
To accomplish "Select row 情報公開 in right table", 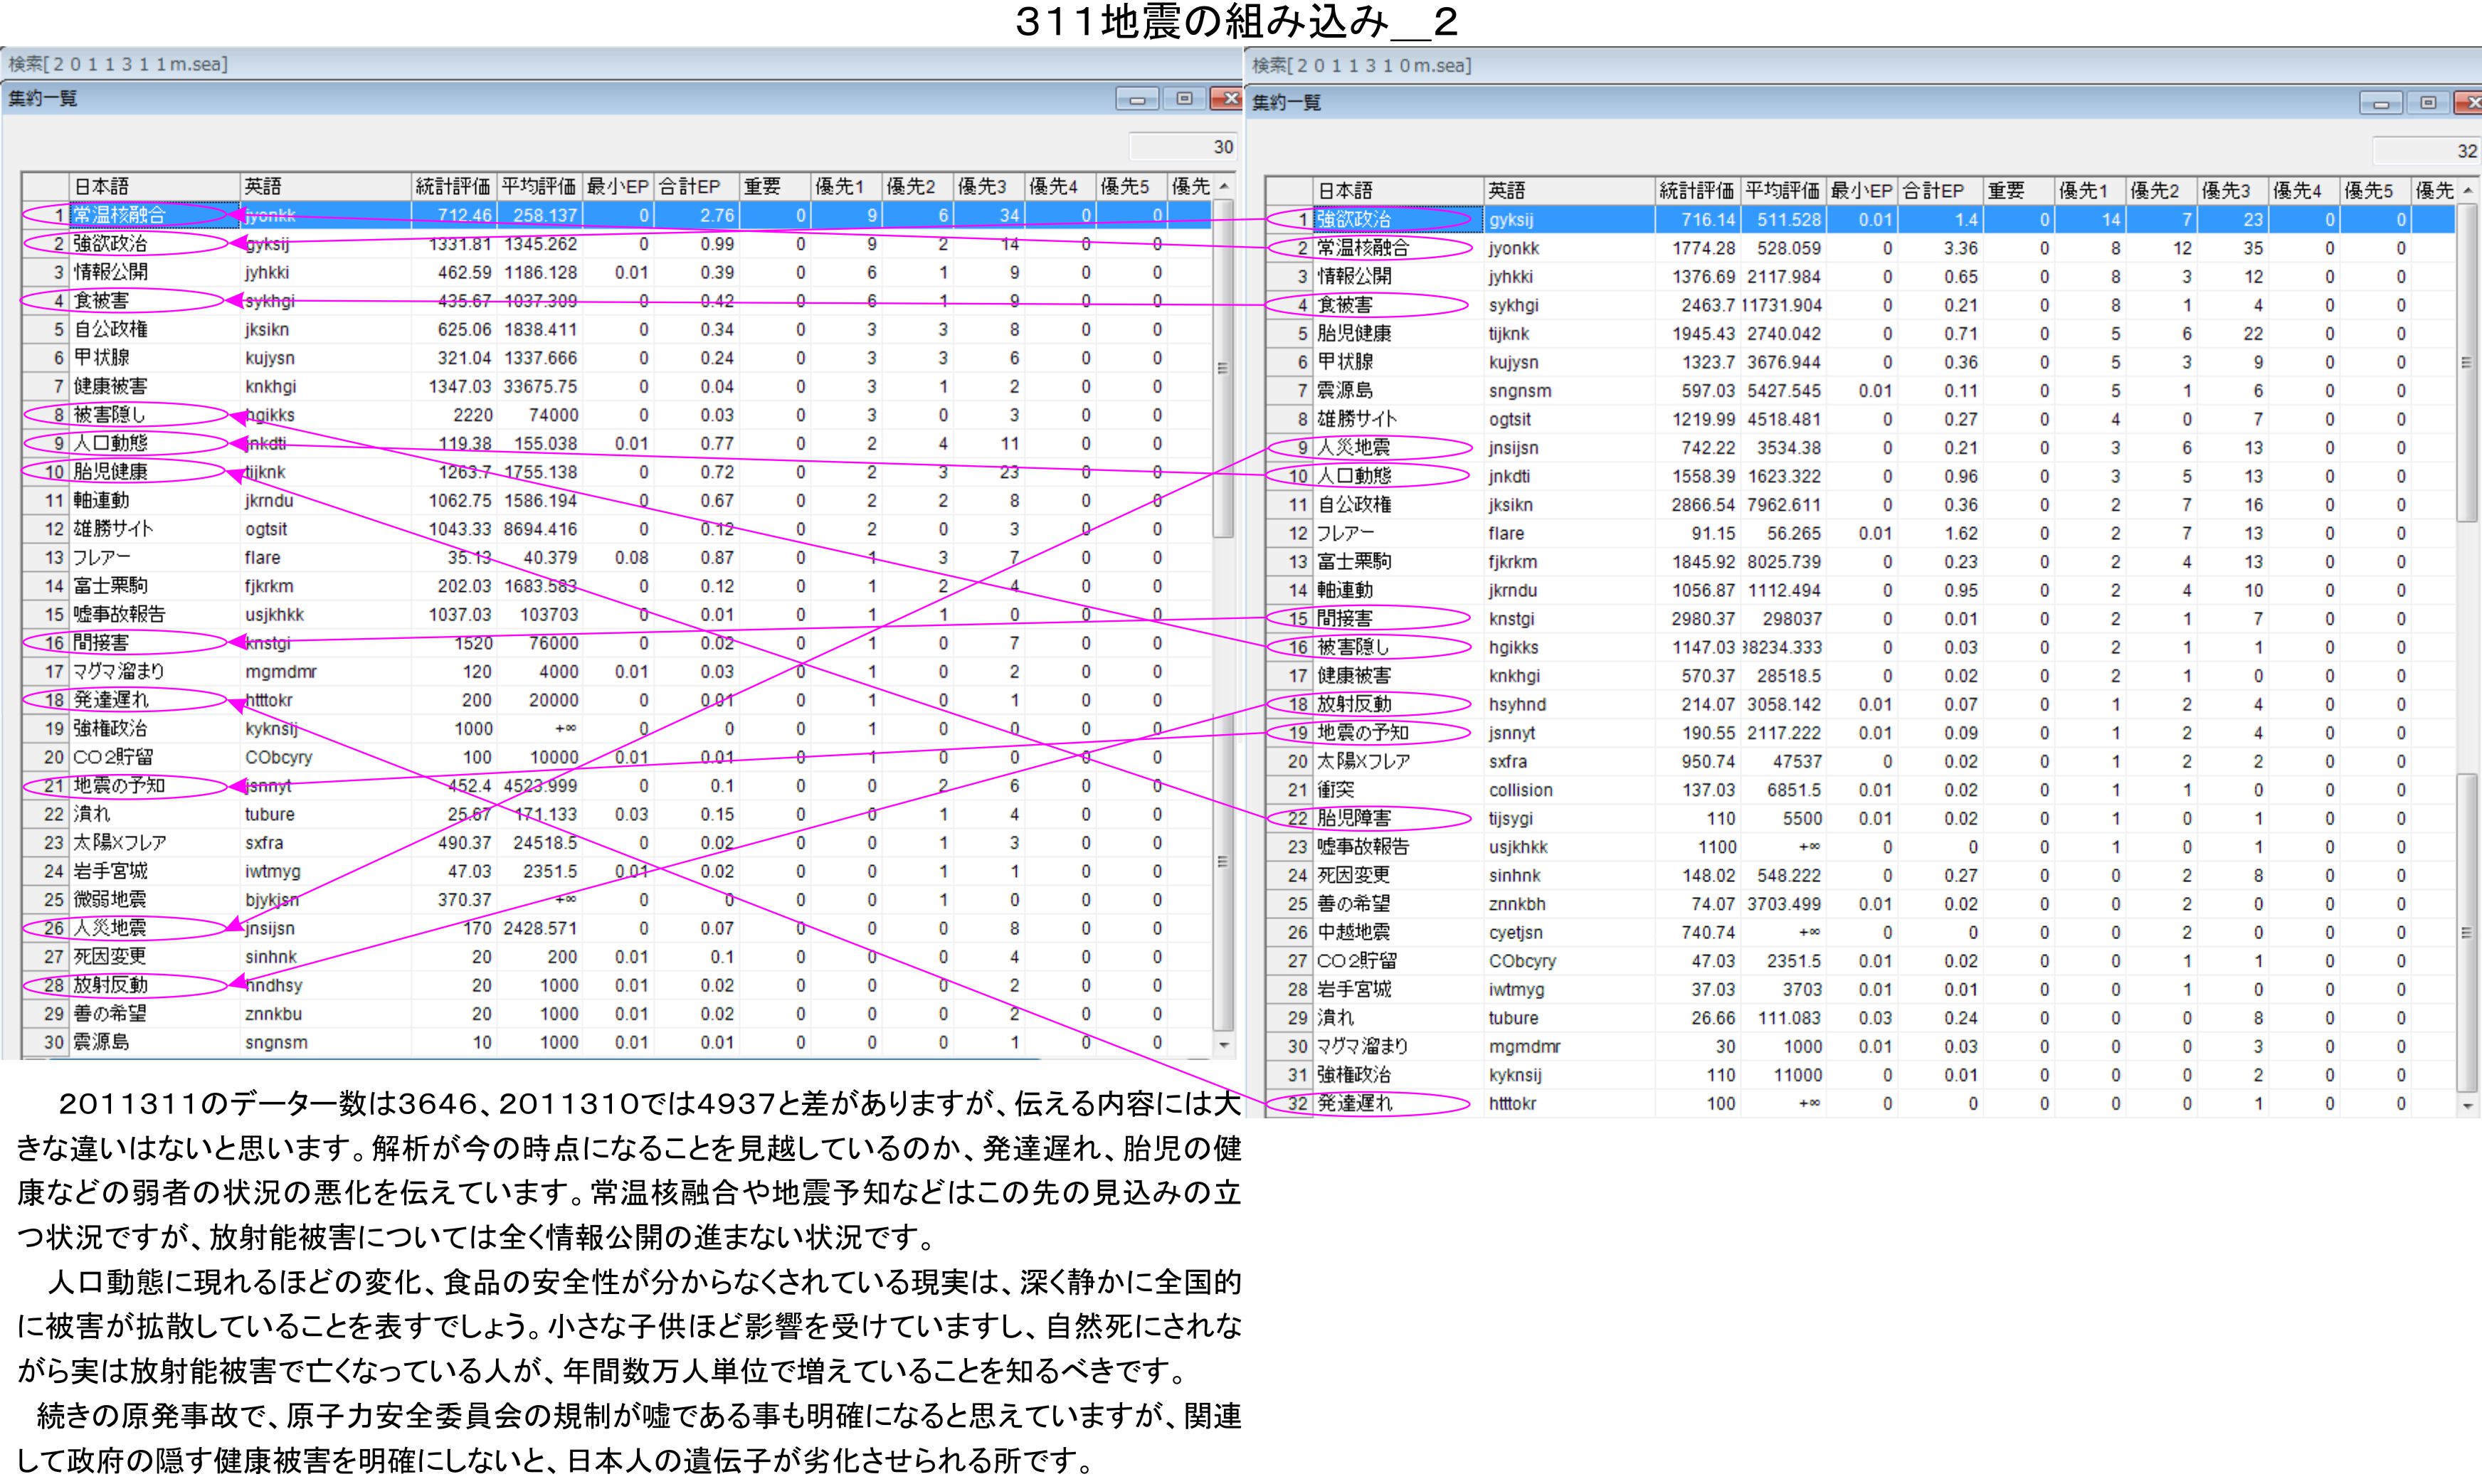I will coord(1354,277).
